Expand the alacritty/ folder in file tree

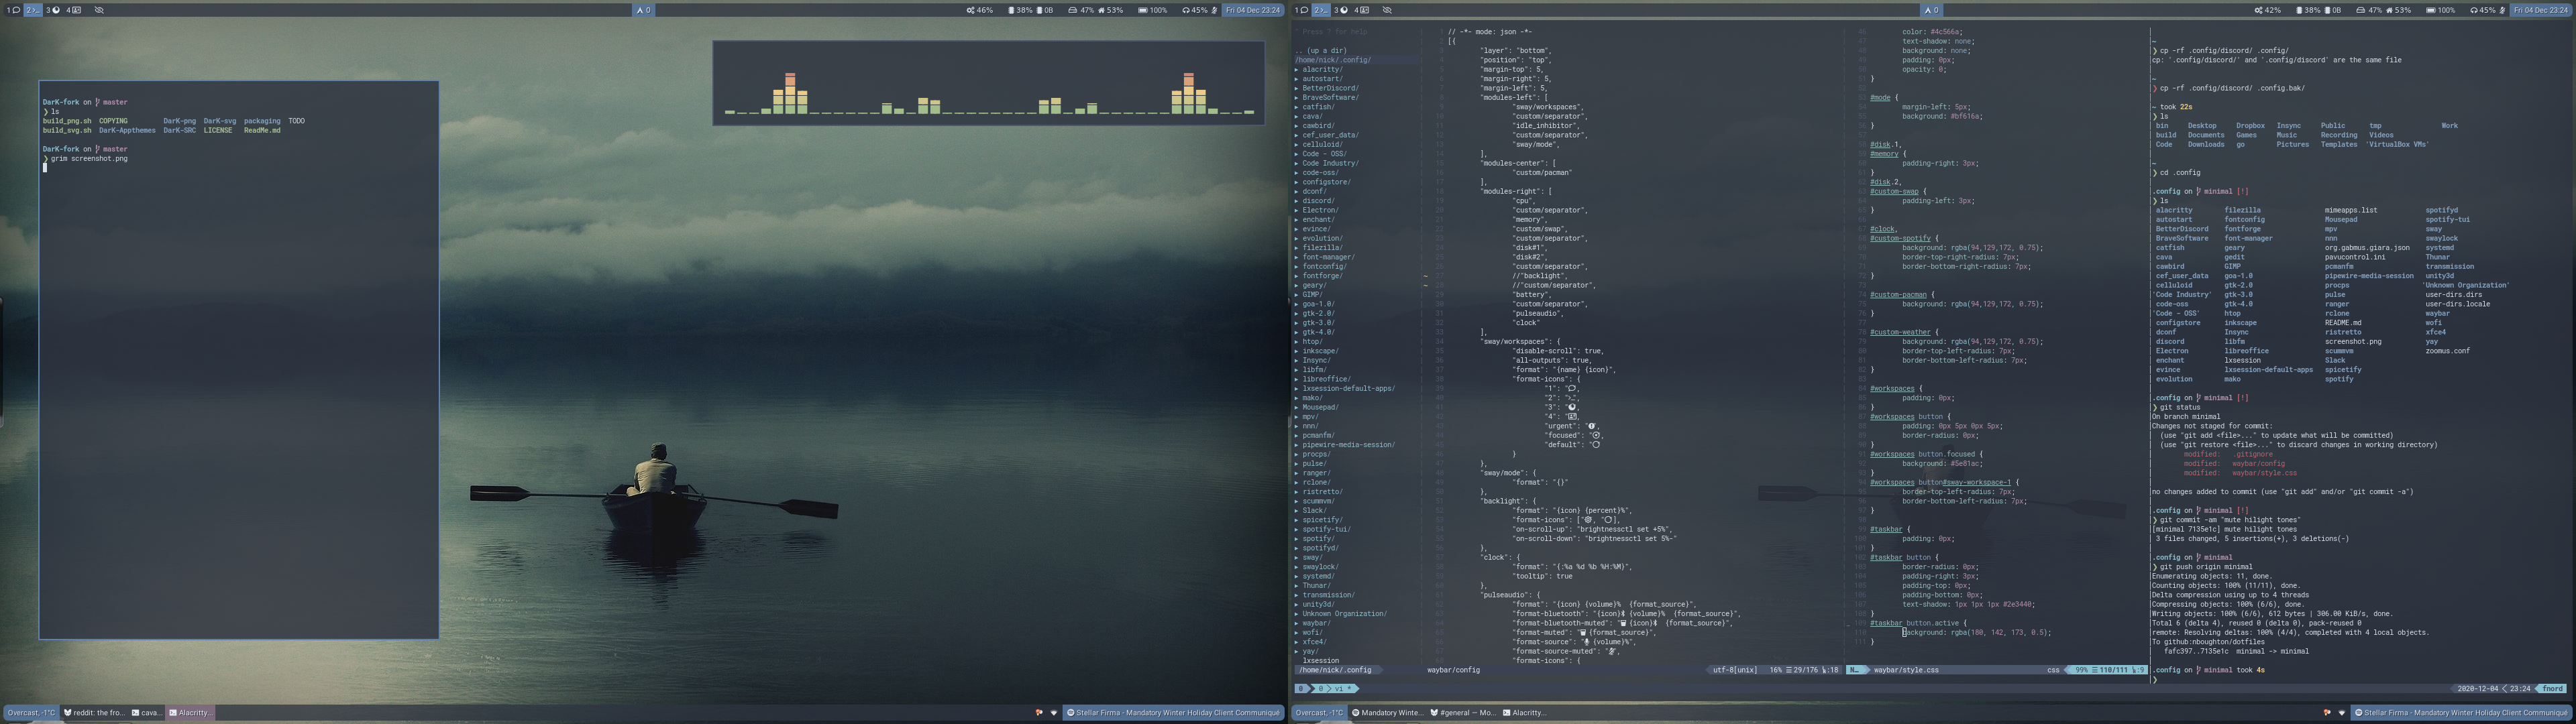click(1322, 69)
